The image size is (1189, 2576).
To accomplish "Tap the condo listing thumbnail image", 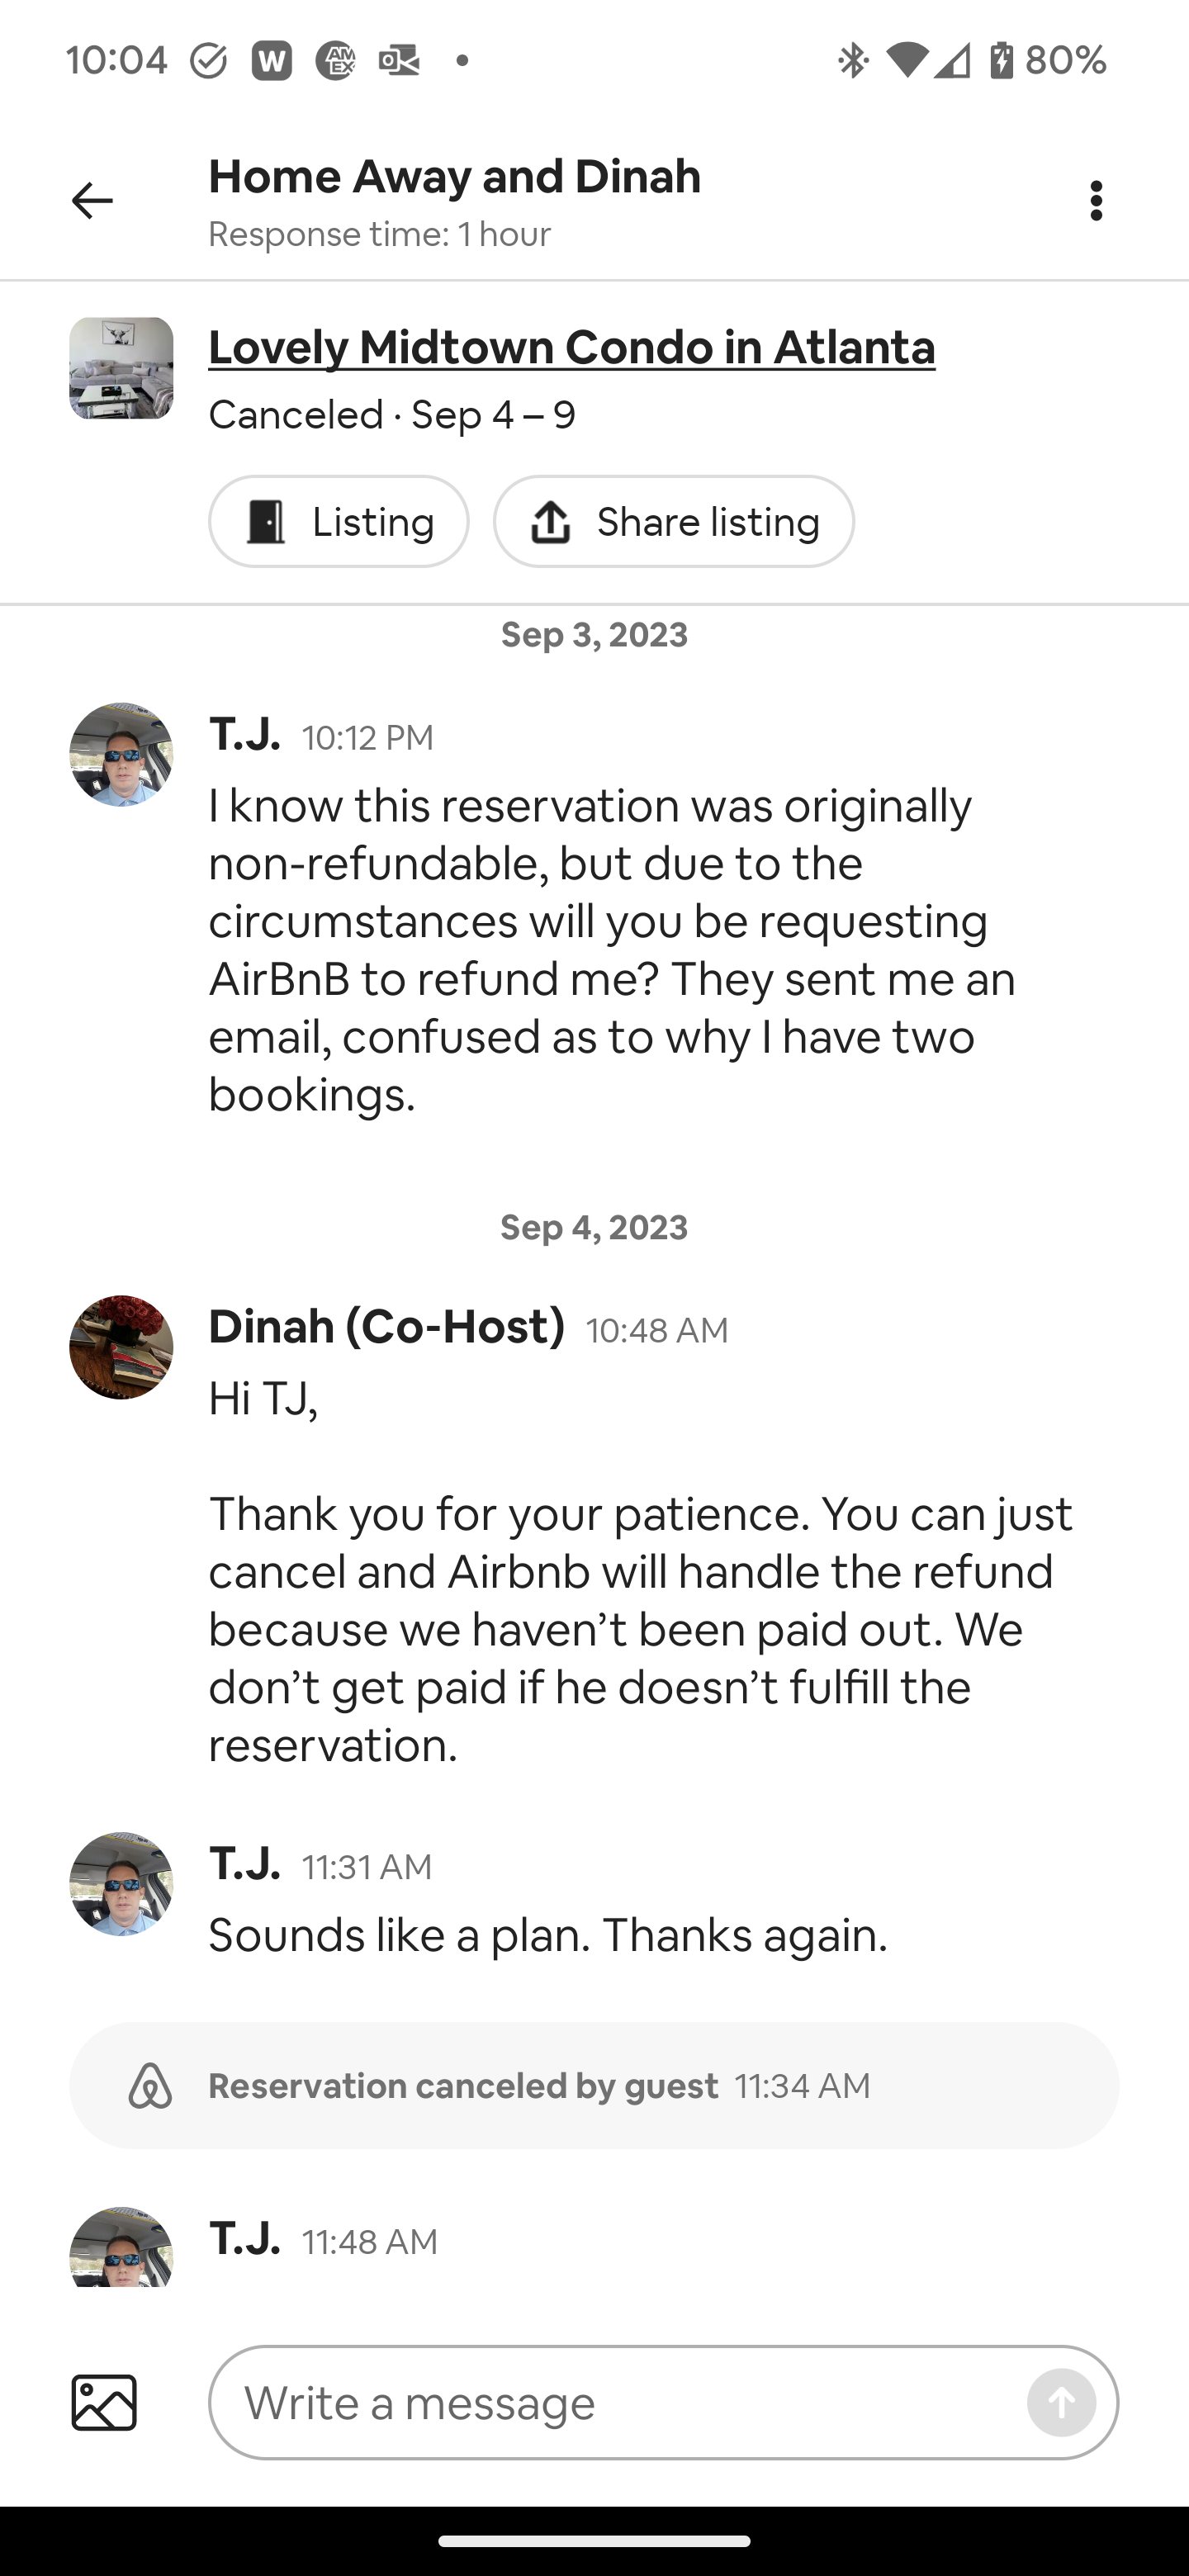I will (121, 368).
